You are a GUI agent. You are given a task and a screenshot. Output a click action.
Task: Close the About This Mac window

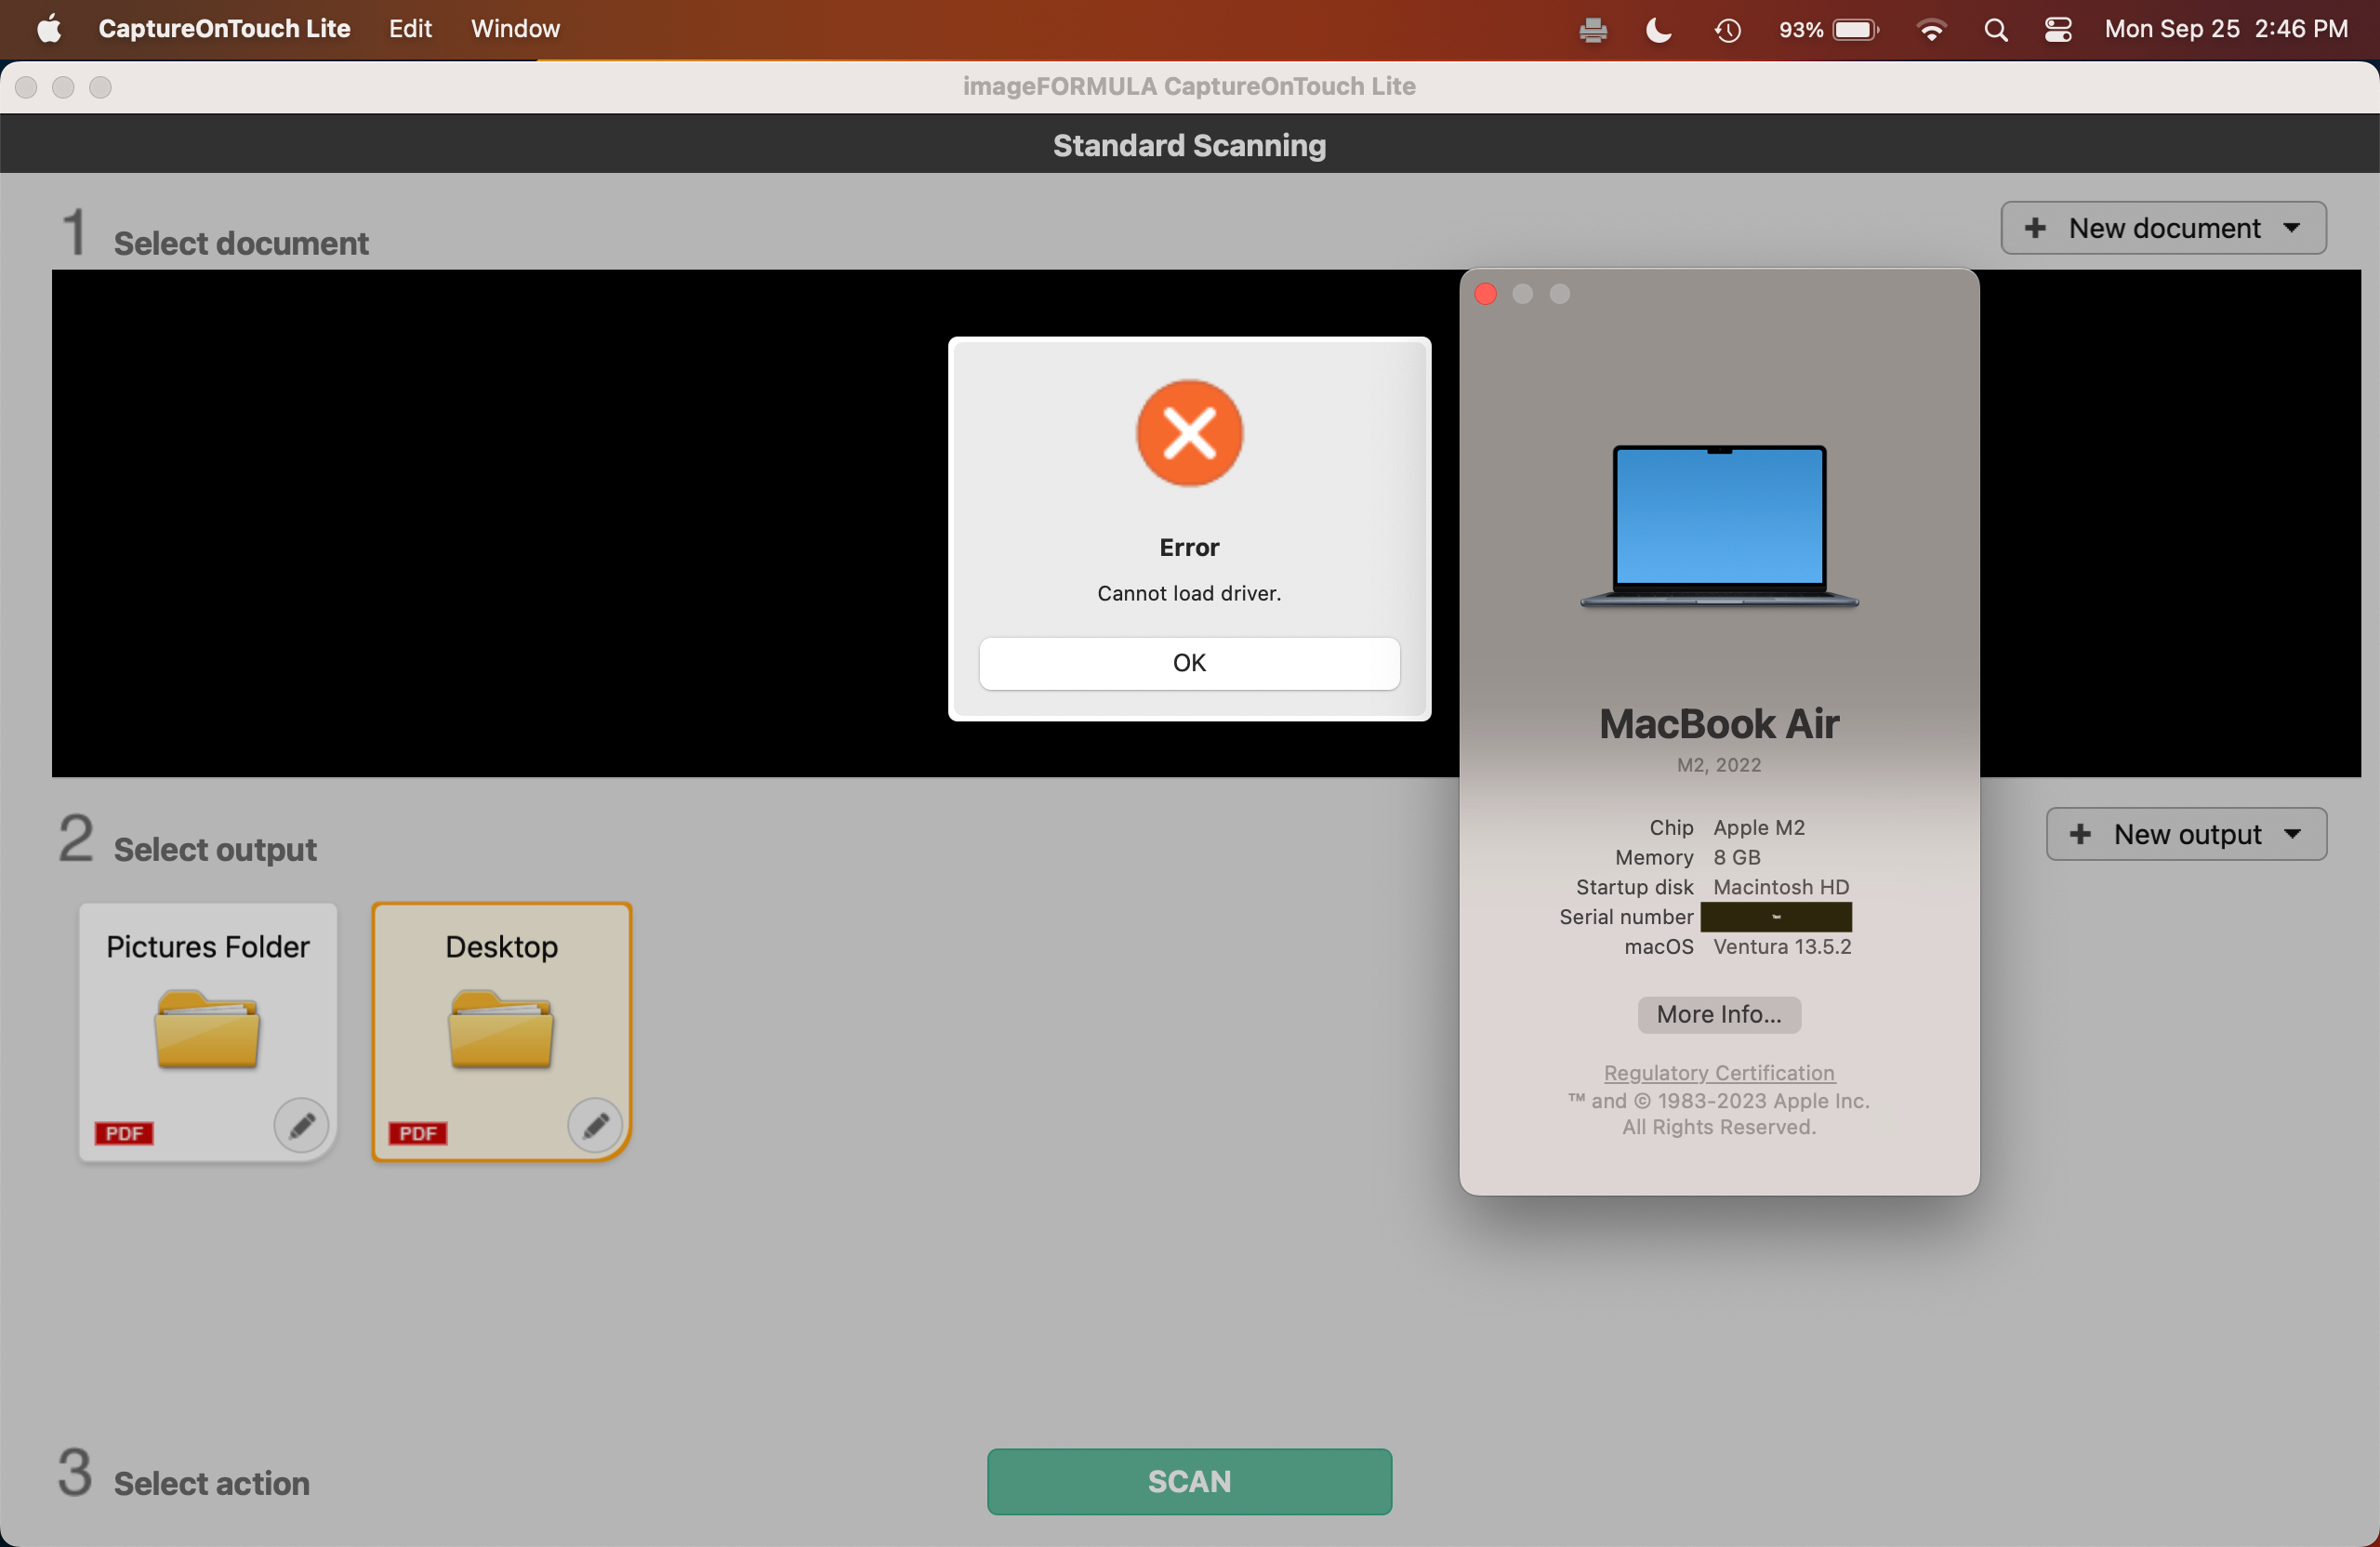[x=1485, y=294]
